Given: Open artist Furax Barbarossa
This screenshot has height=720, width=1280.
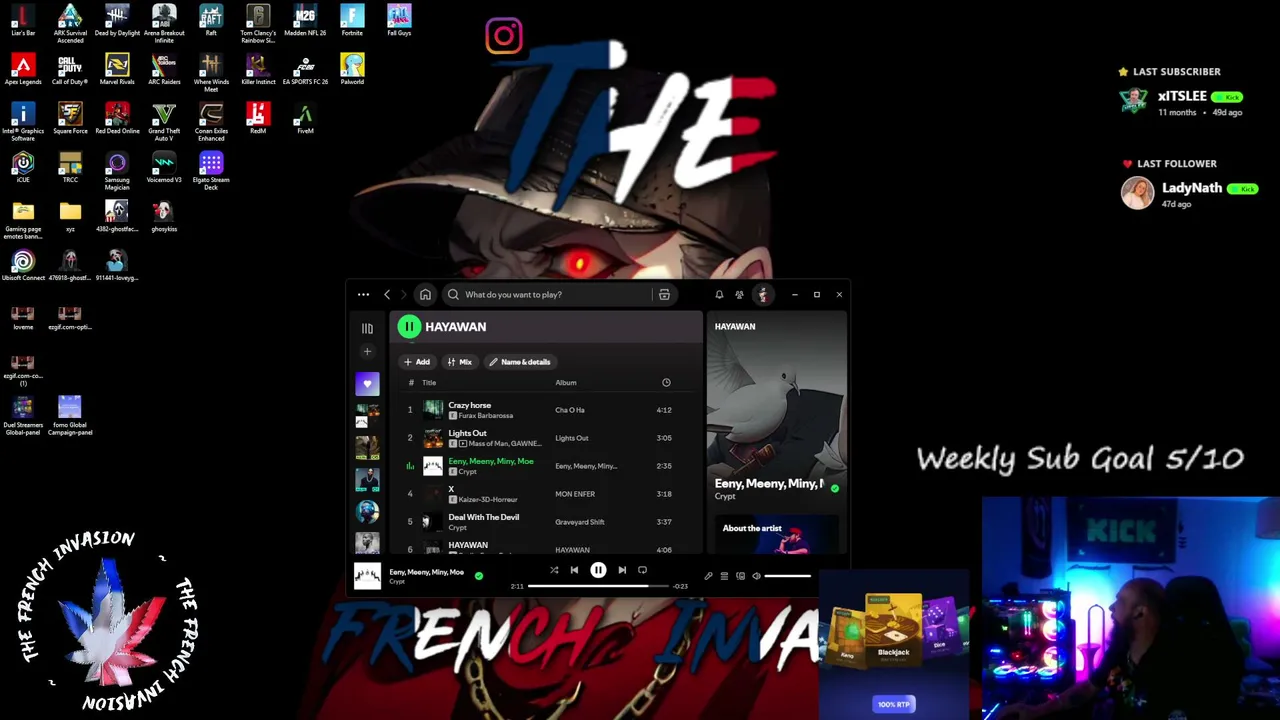Looking at the screenshot, I should [x=486, y=416].
